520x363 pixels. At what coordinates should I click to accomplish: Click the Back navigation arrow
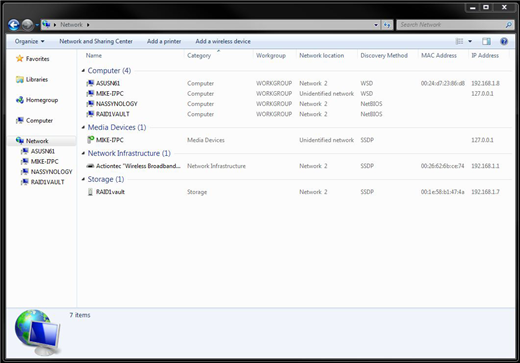point(14,25)
